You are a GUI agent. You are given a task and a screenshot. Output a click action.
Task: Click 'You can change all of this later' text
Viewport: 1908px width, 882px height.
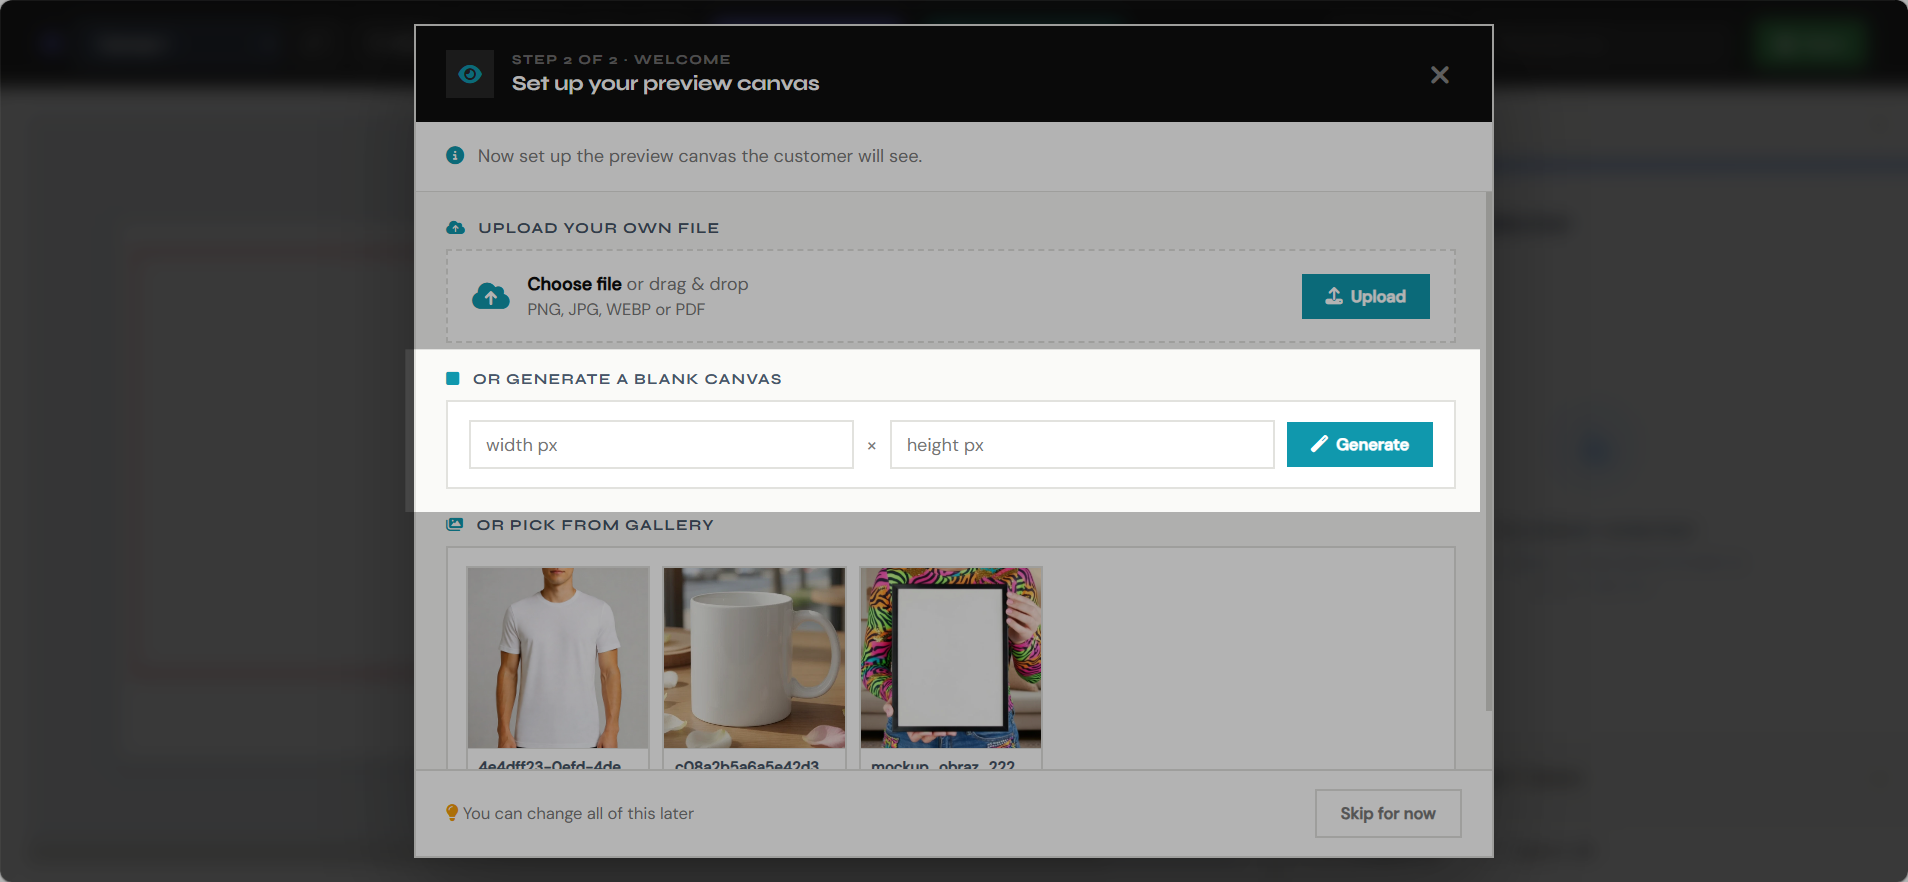578,814
